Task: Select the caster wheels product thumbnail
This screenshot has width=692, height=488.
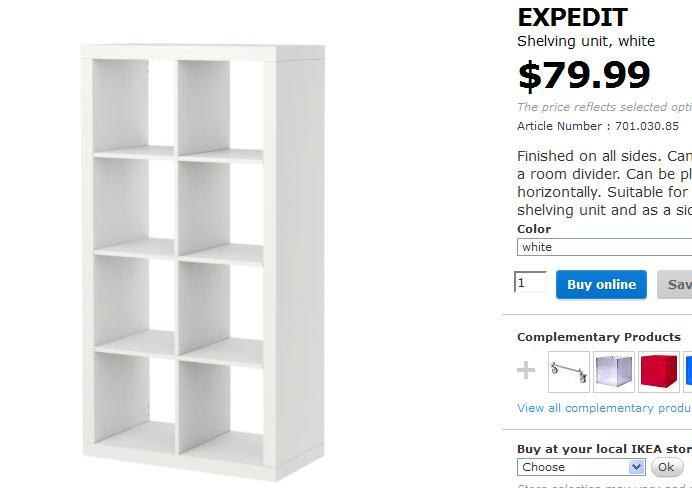Action: (x=568, y=371)
